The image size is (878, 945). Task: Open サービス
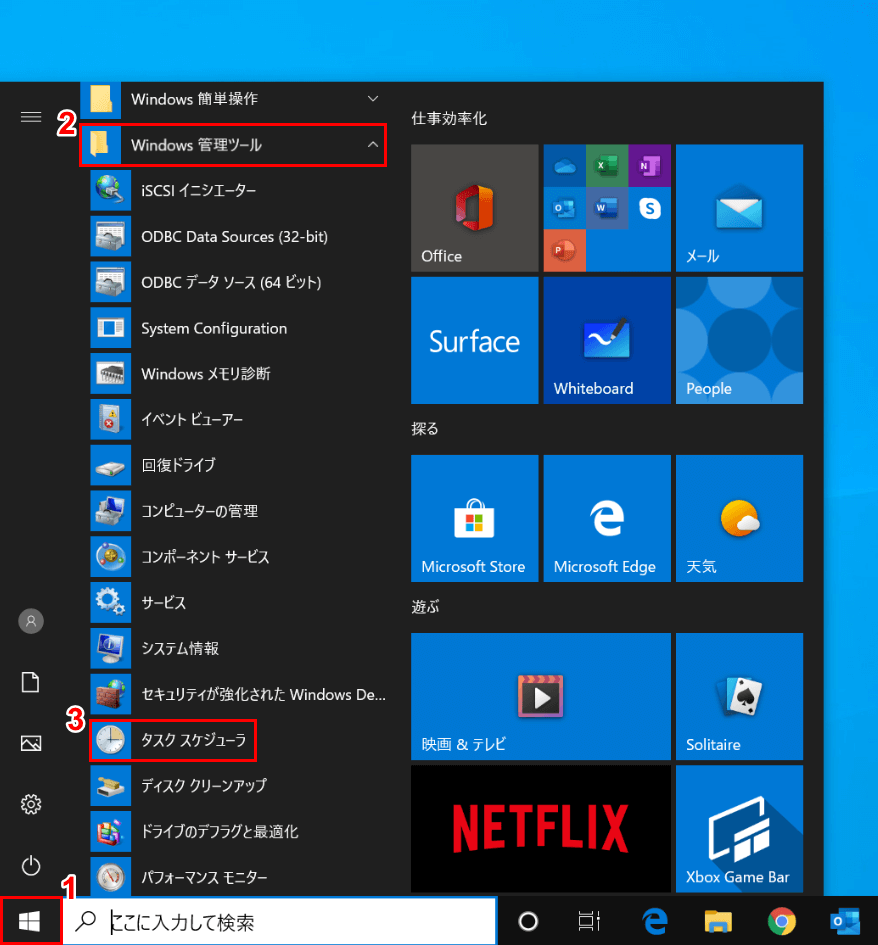pyautogui.click(x=238, y=603)
